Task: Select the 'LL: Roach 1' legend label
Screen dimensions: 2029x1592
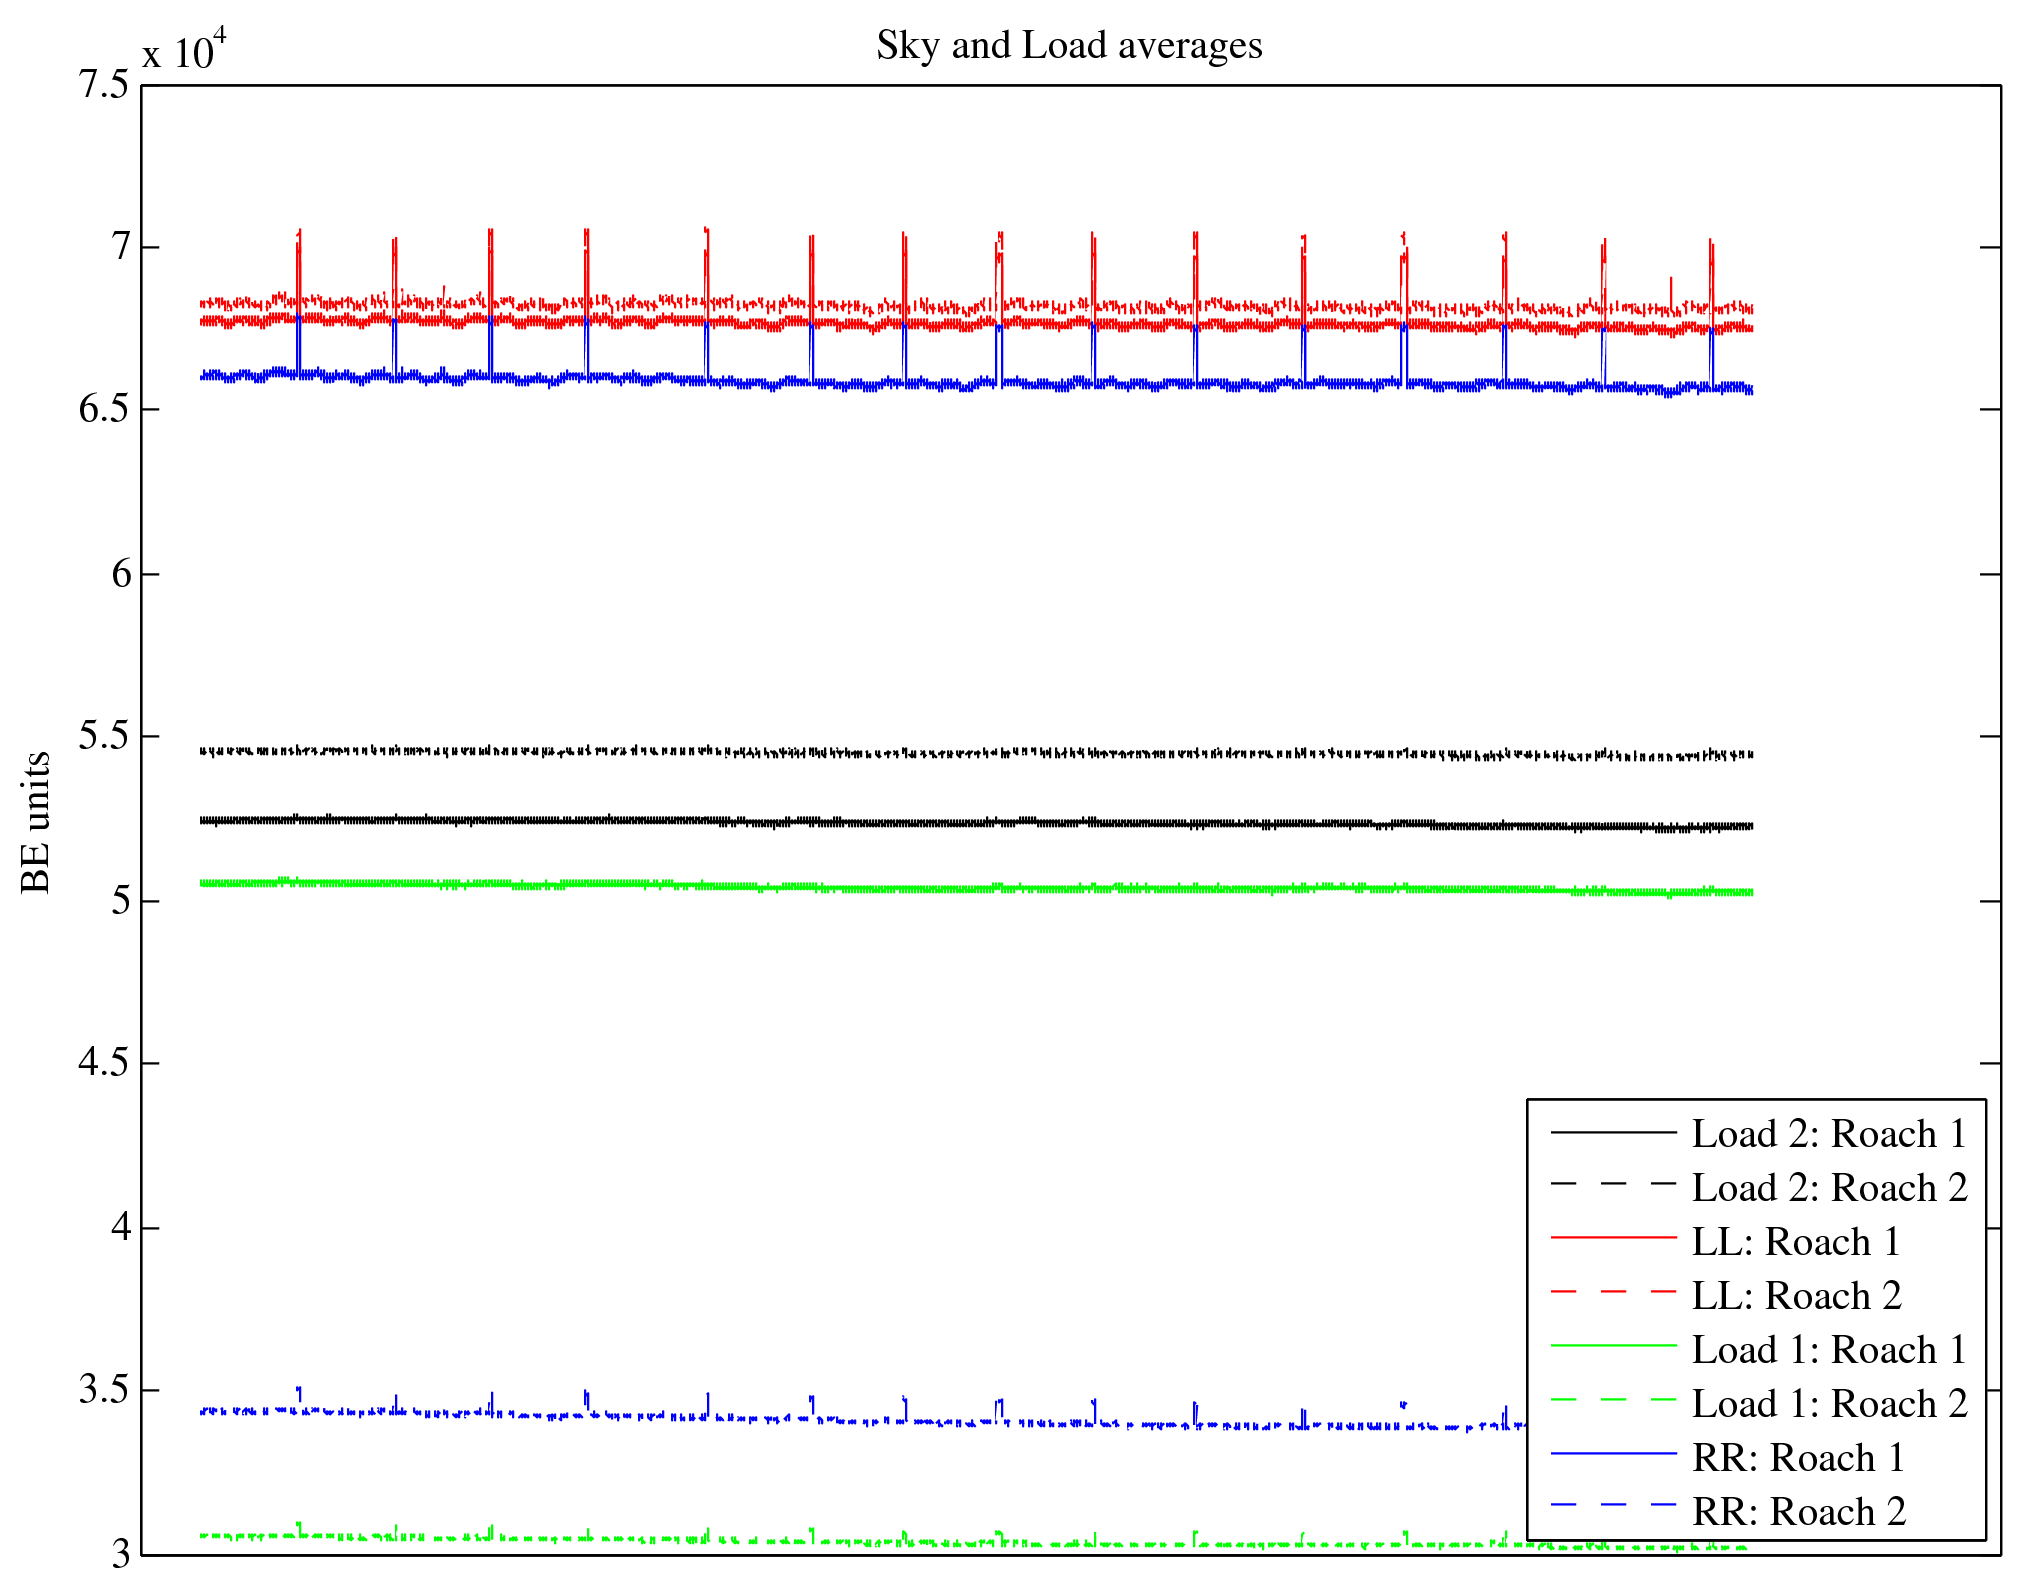Action: point(1795,1242)
